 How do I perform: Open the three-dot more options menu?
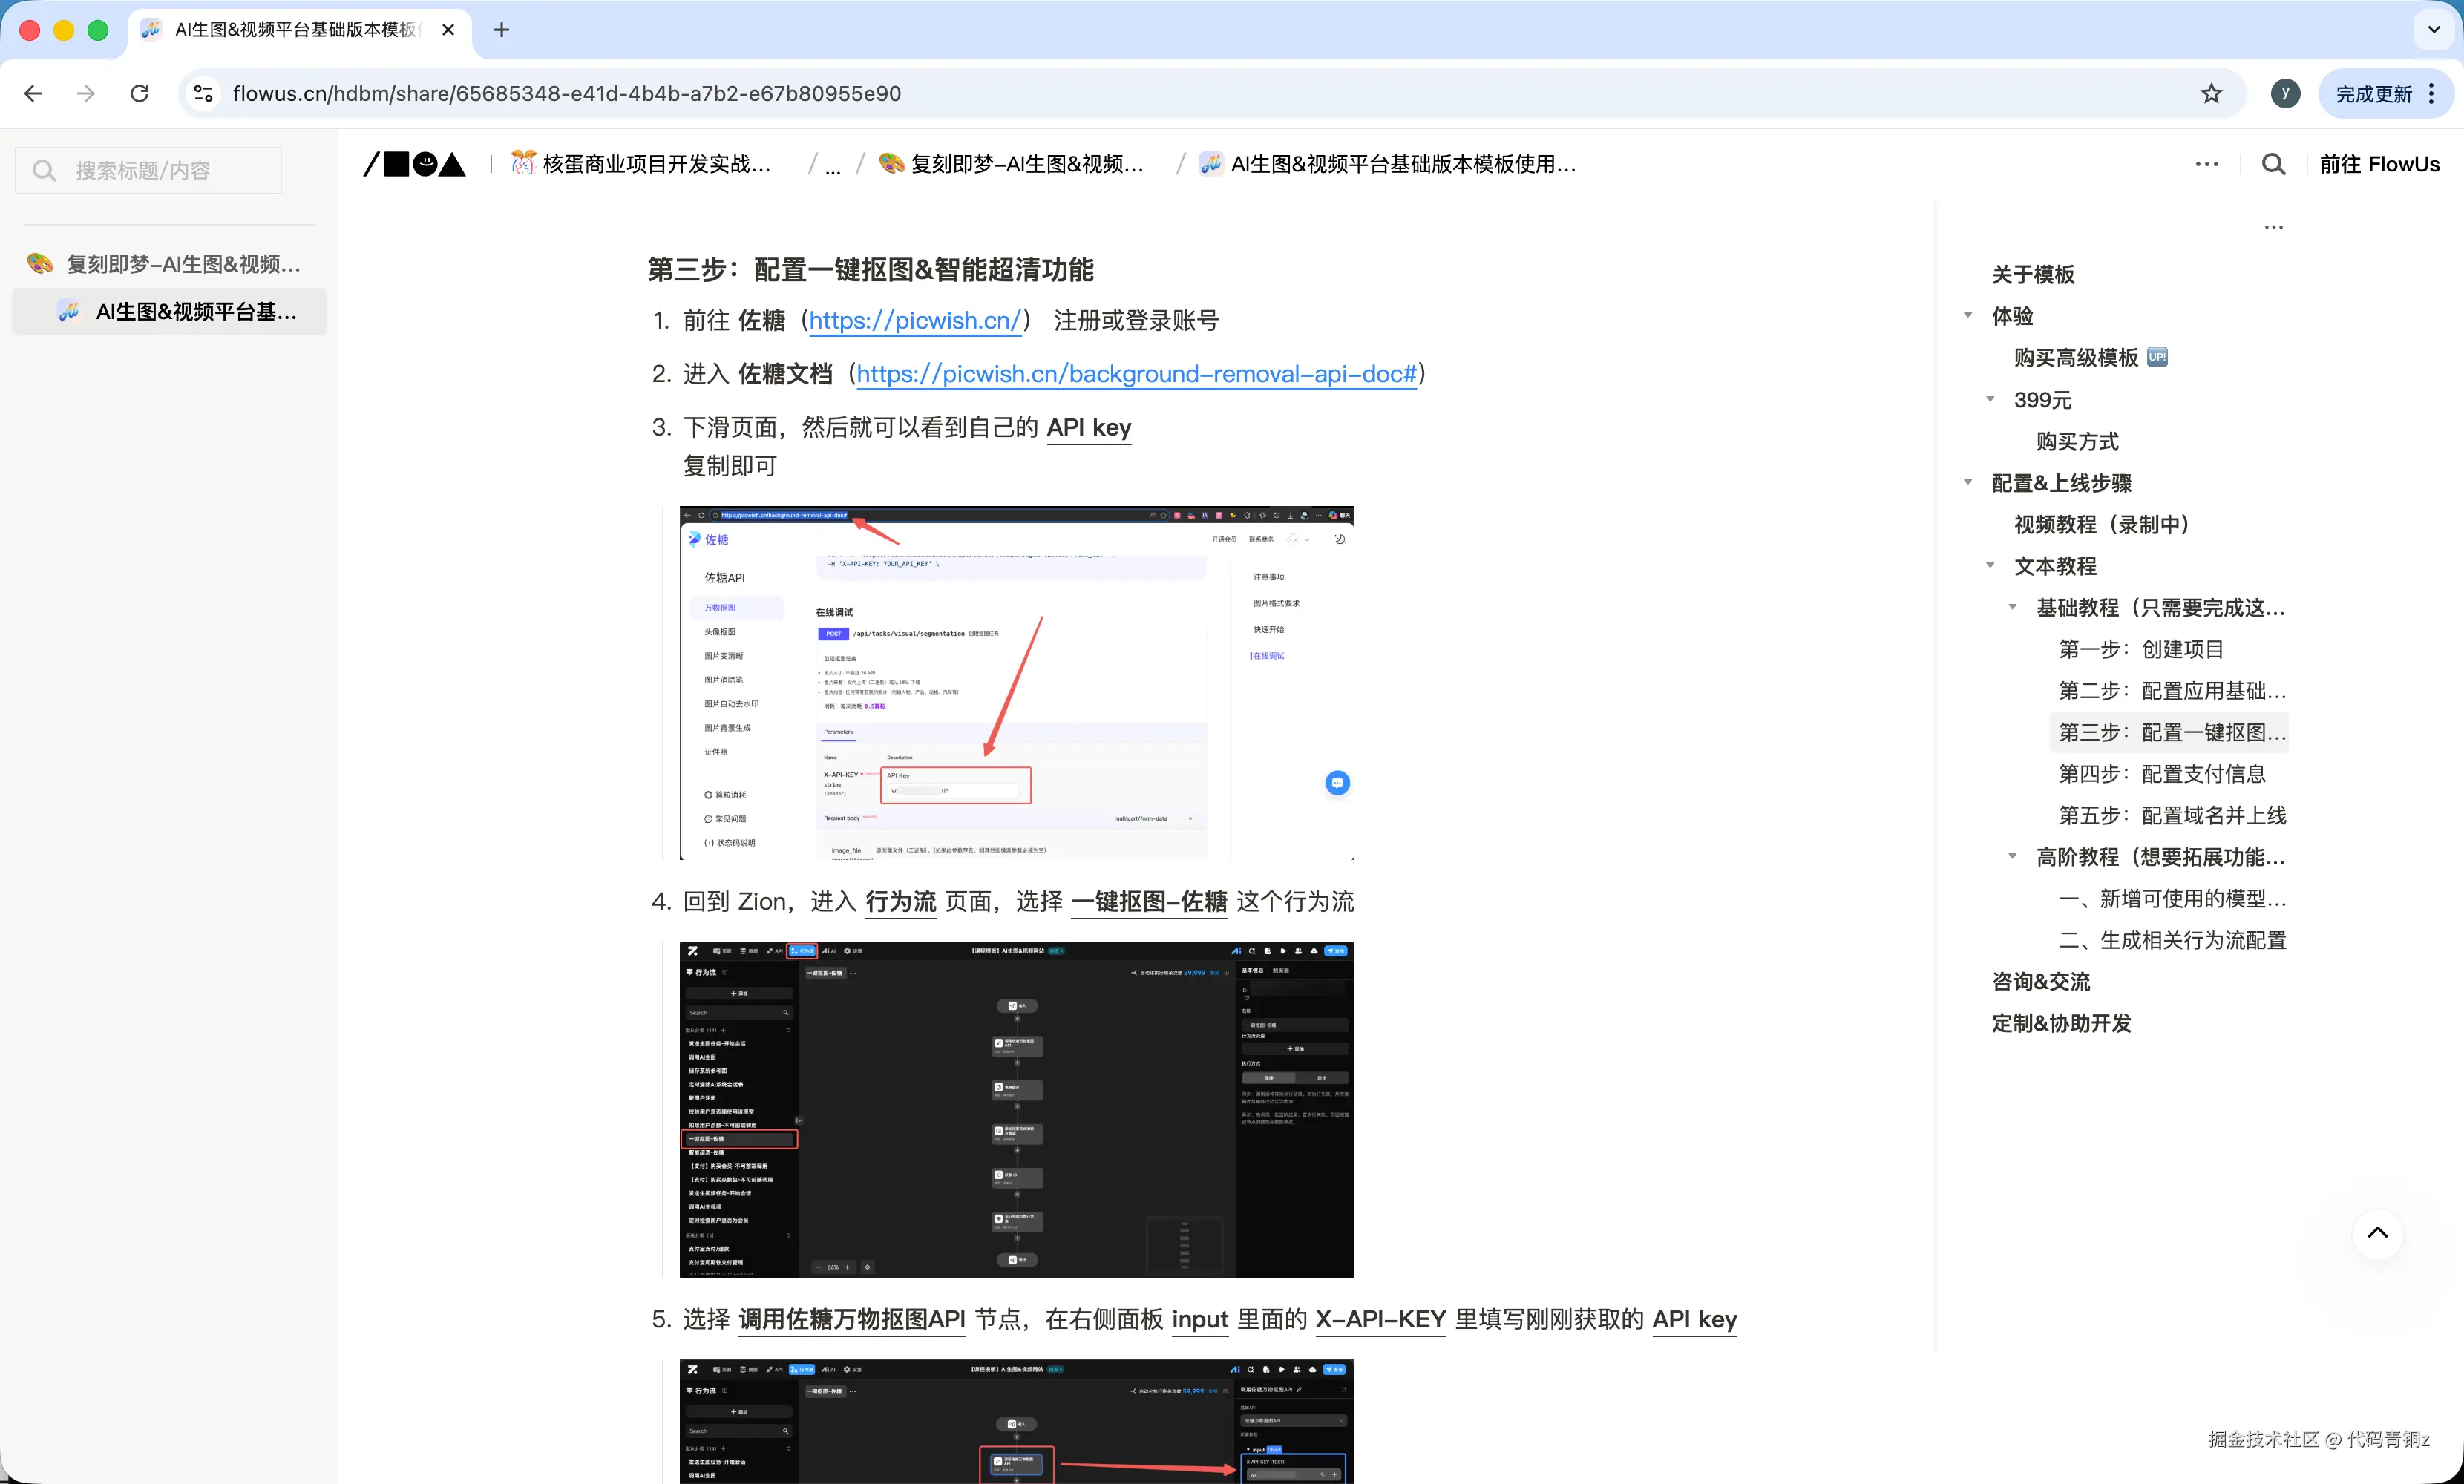[x=2206, y=164]
